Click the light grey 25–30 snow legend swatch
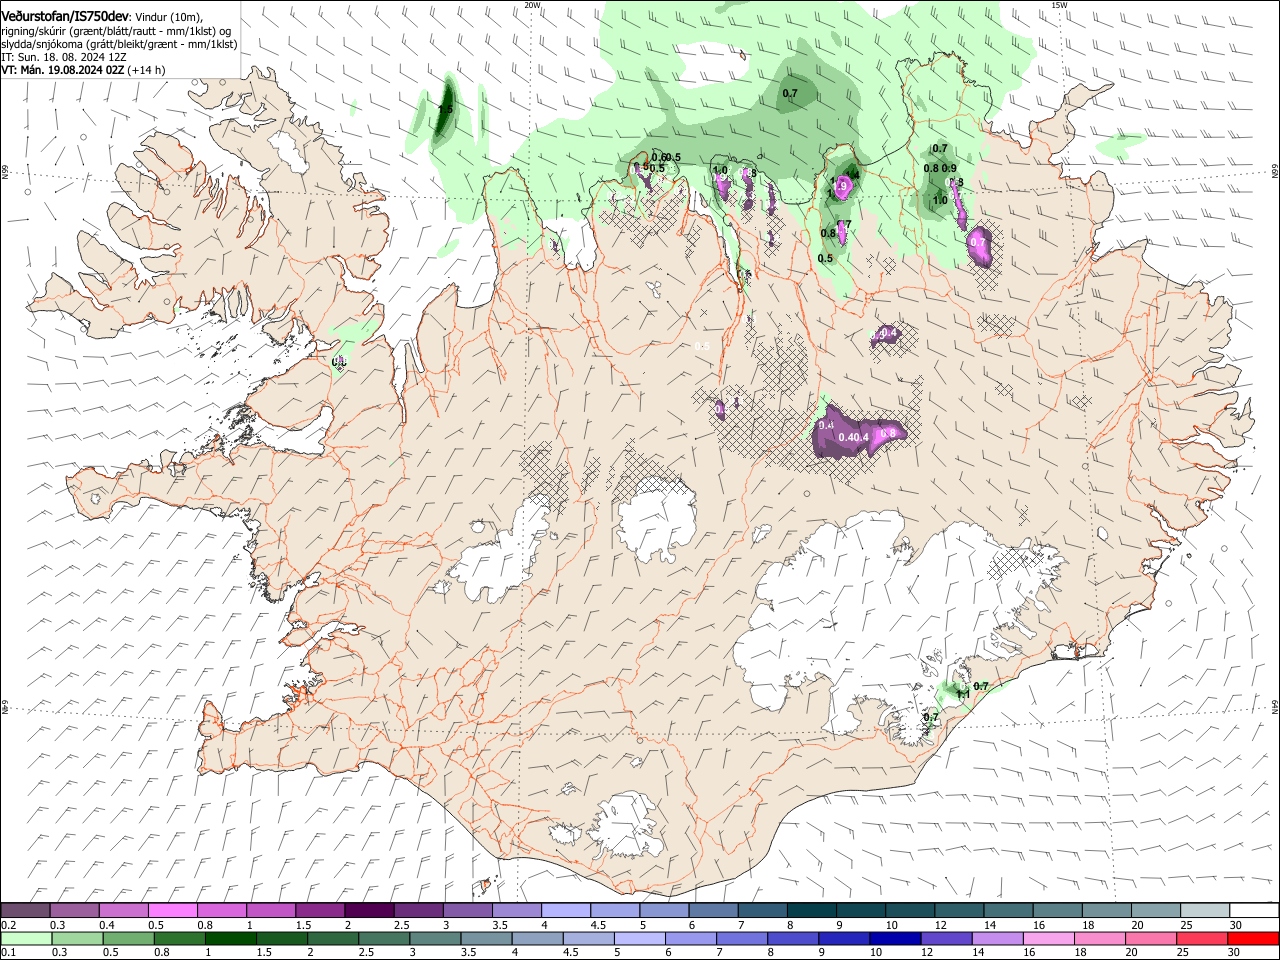Image resolution: width=1280 pixels, height=960 pixels. (x=1205, y=910)
